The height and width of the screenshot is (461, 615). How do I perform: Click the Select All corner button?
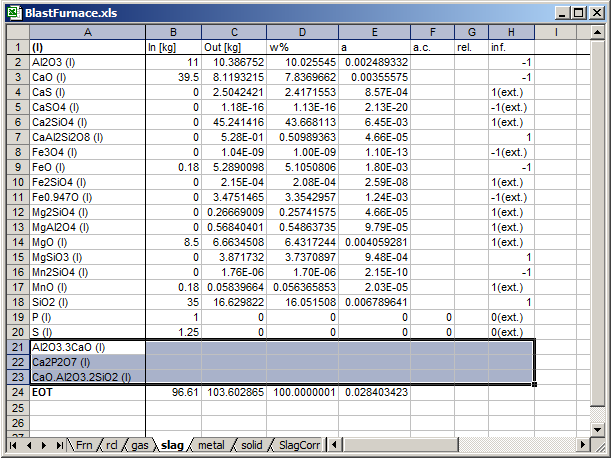[14, 32]
